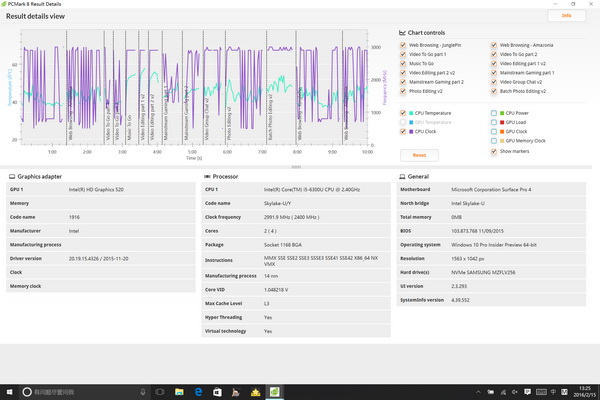
Task: Click the Info button
Action: (567, 16)
